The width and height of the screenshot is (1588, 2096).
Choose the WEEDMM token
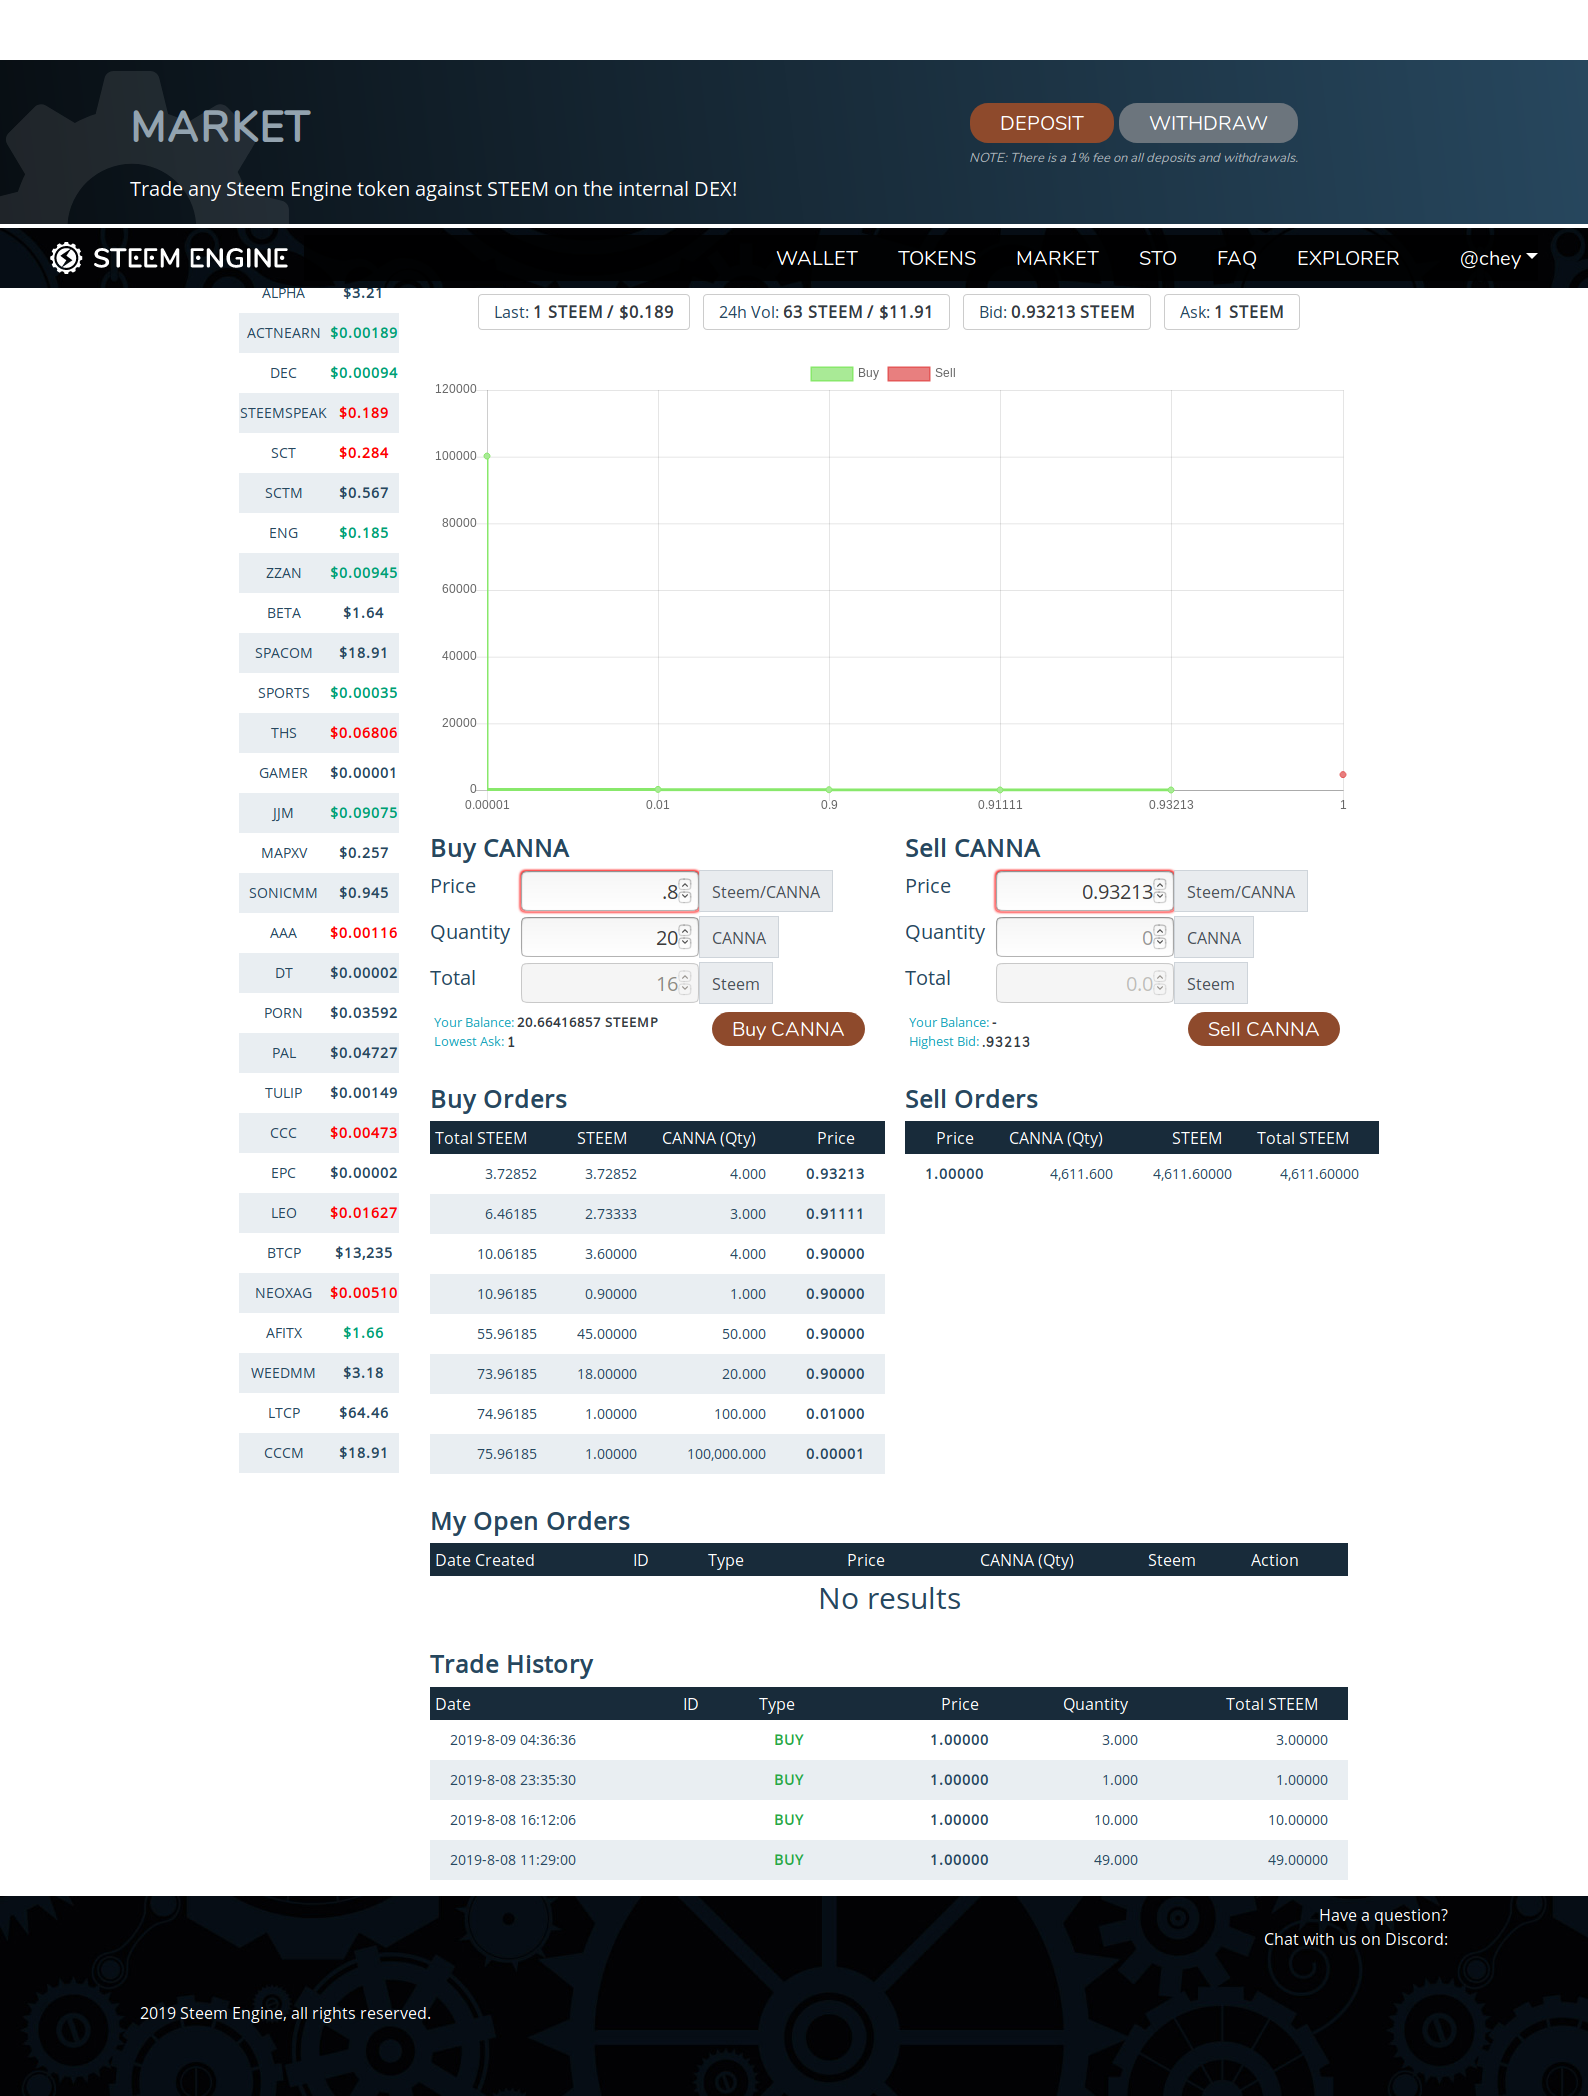(319, 1373)
